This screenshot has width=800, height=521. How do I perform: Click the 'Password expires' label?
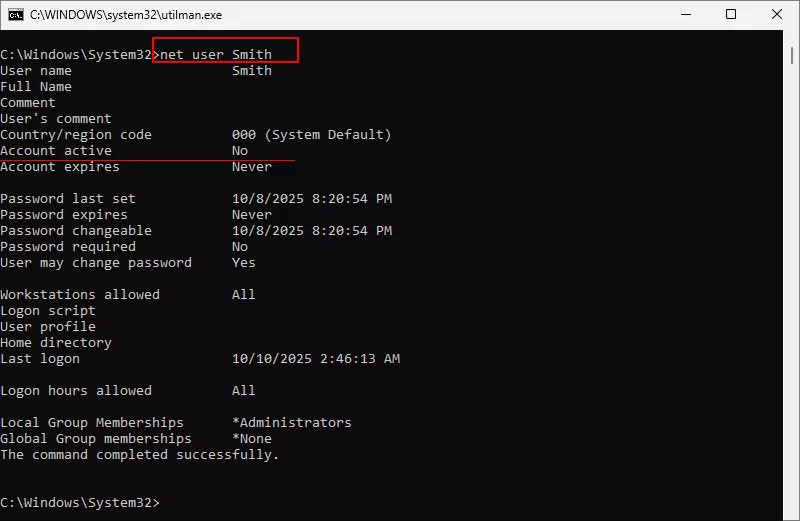point(64,215)
